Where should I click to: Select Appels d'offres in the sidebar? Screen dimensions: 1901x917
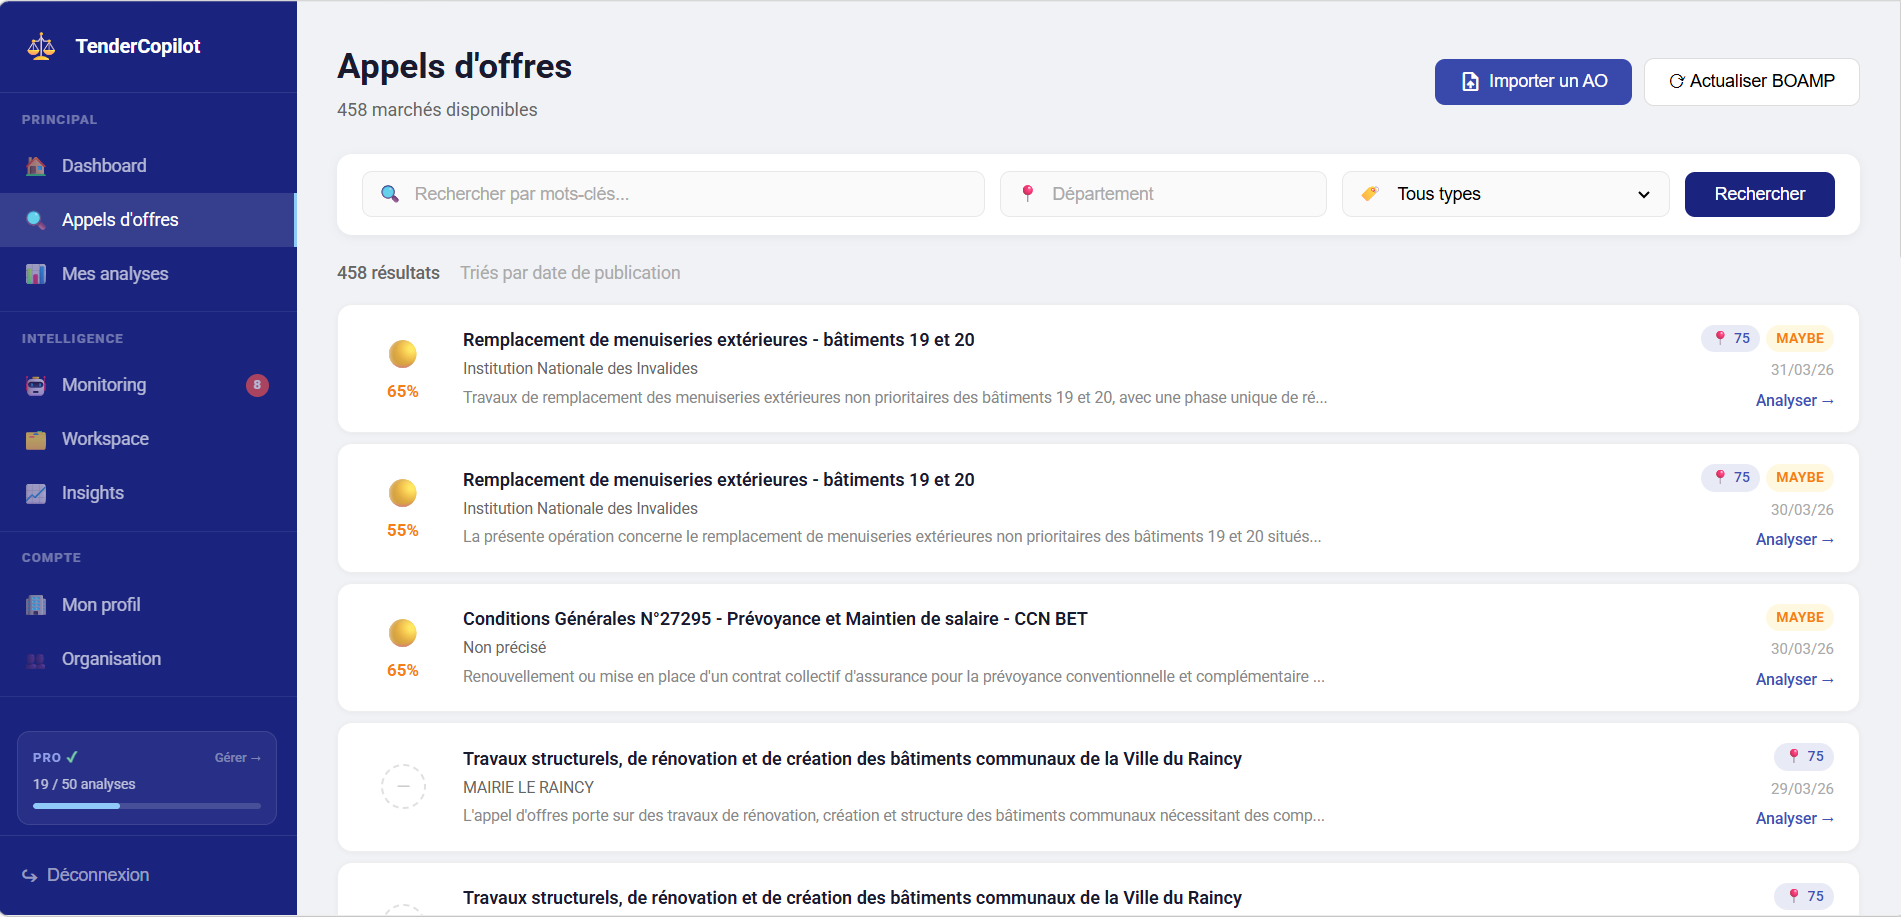tap(119, 219)
